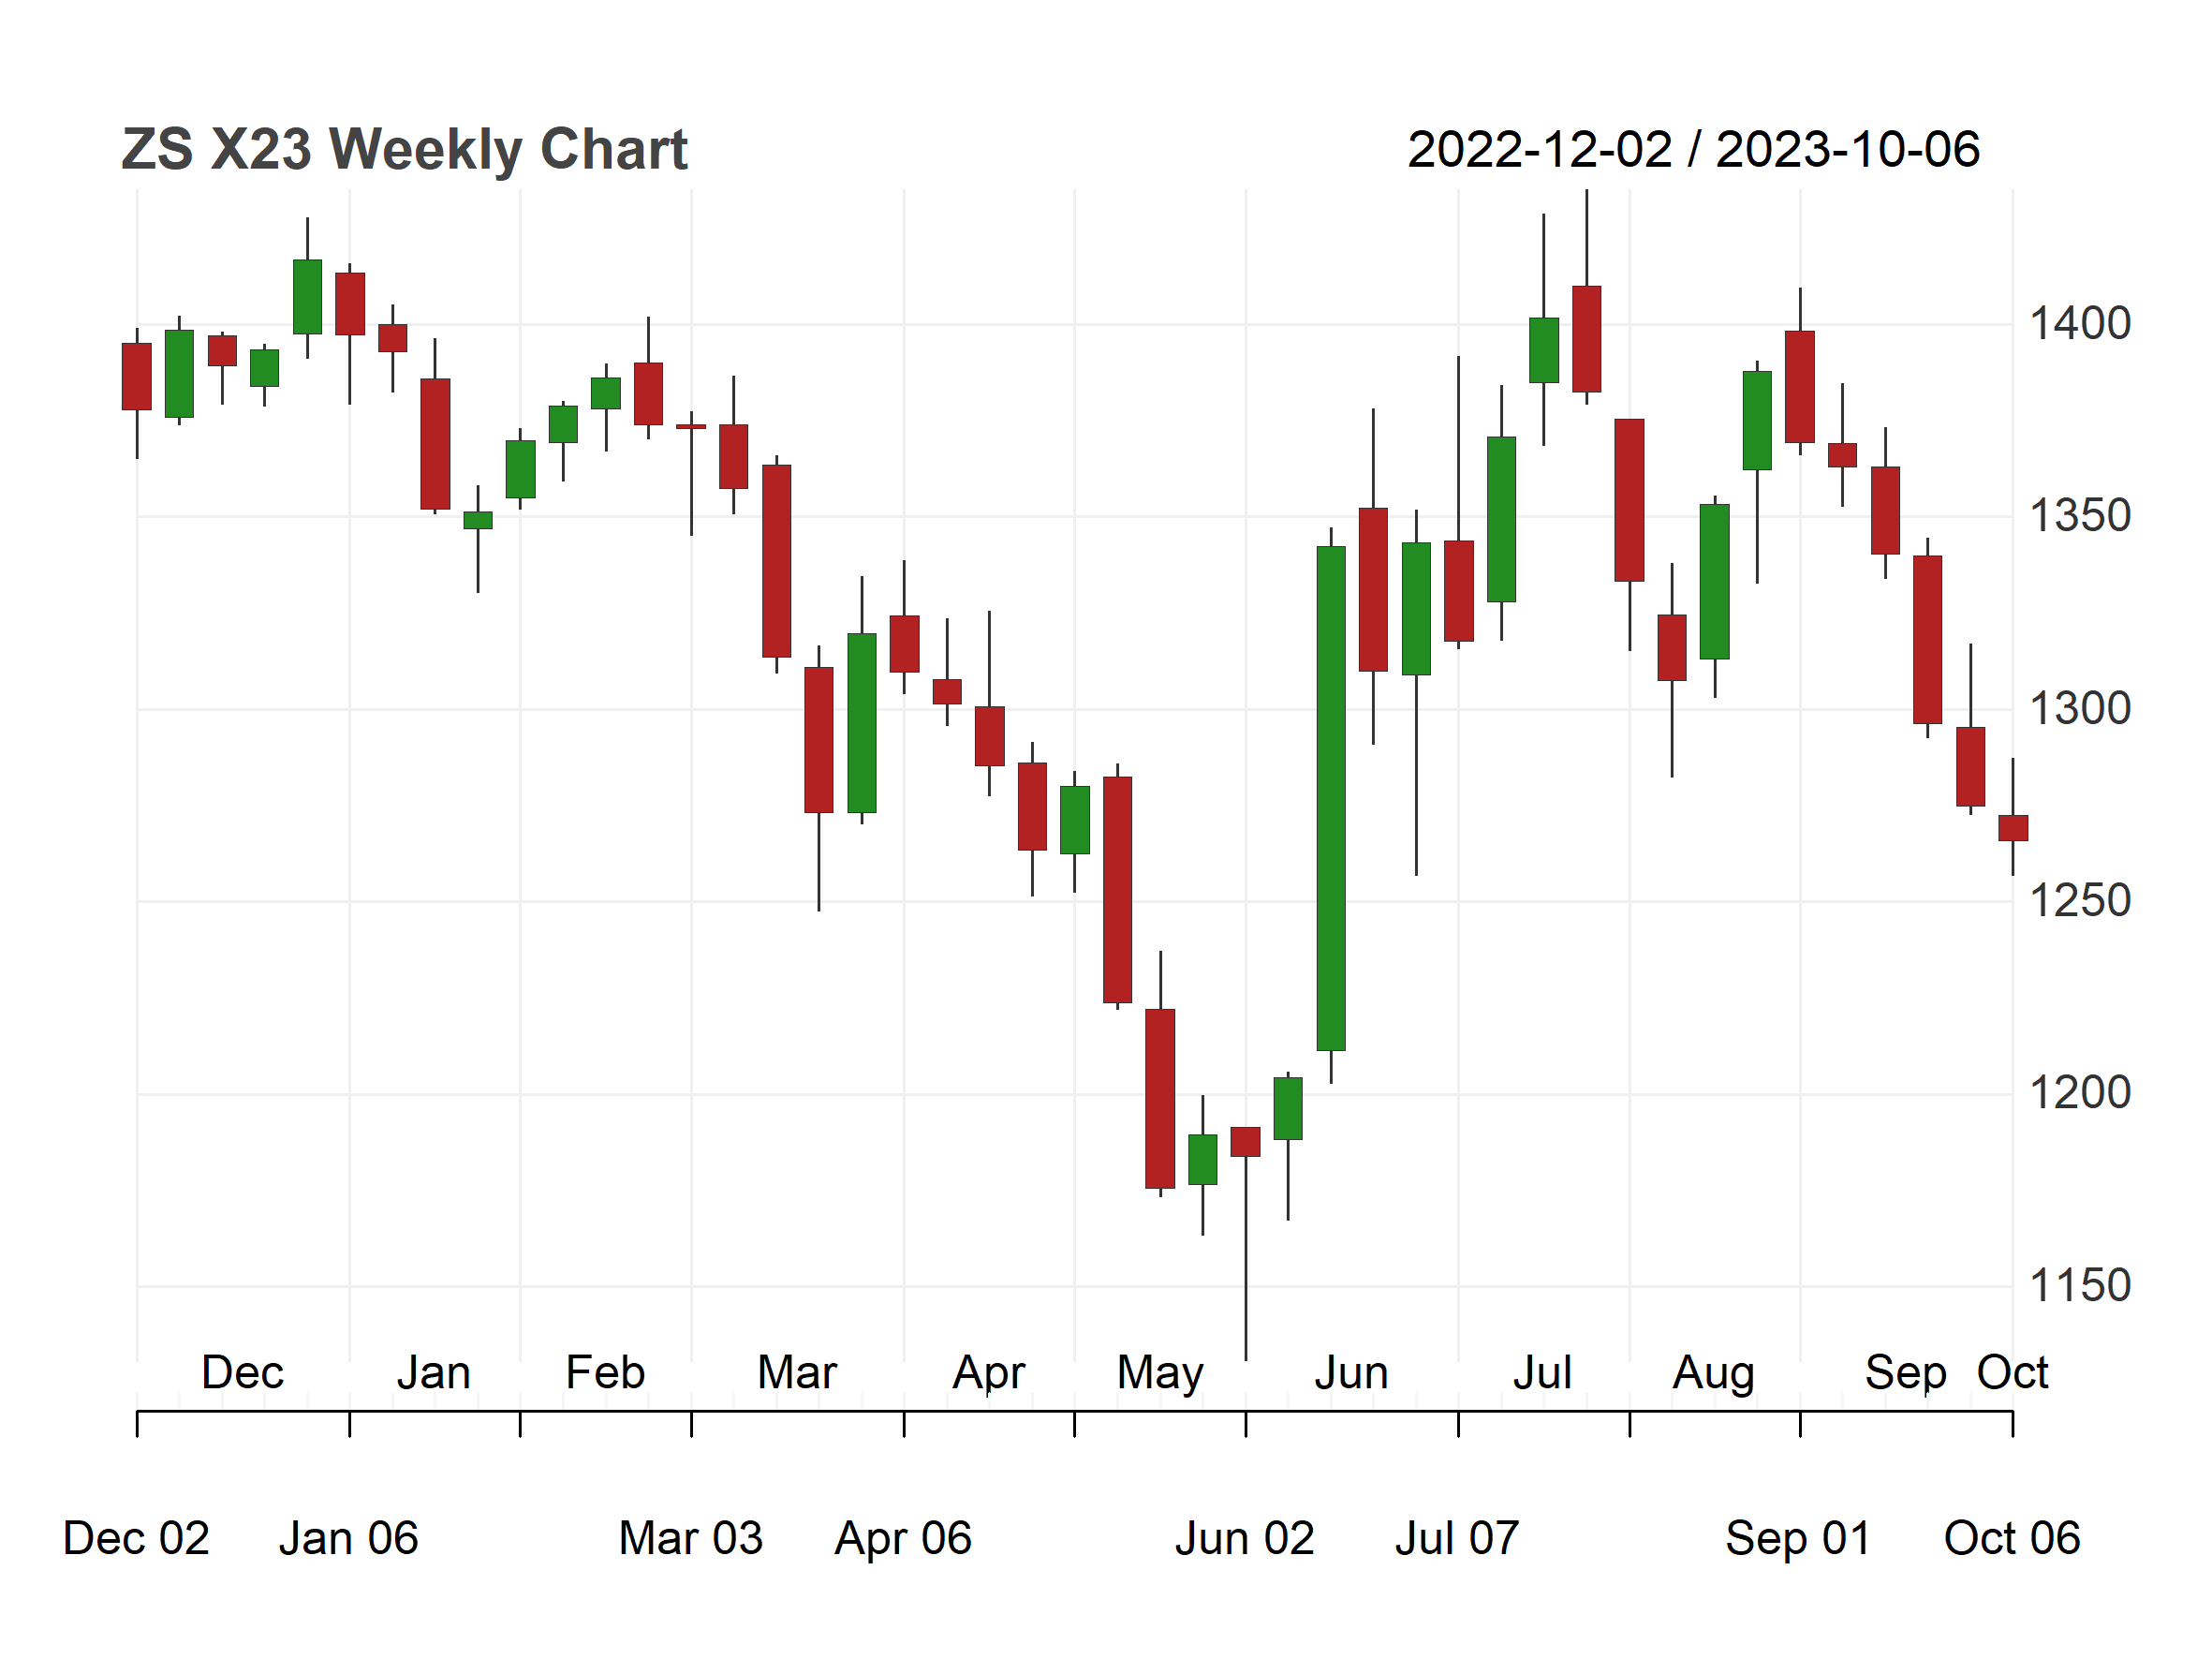Viewport: 2212px width, 1659px height.
Task: Select the 1350 price axis label
Action: (2079, 516)
